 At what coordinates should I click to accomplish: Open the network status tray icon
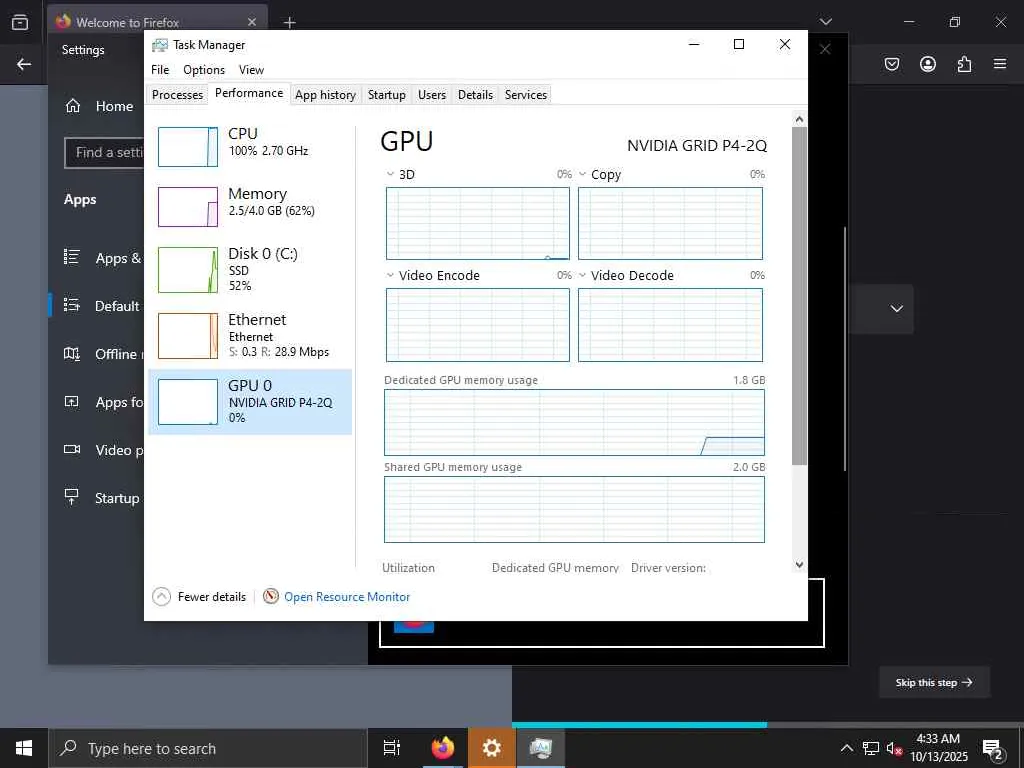click(x=871, y=748)
